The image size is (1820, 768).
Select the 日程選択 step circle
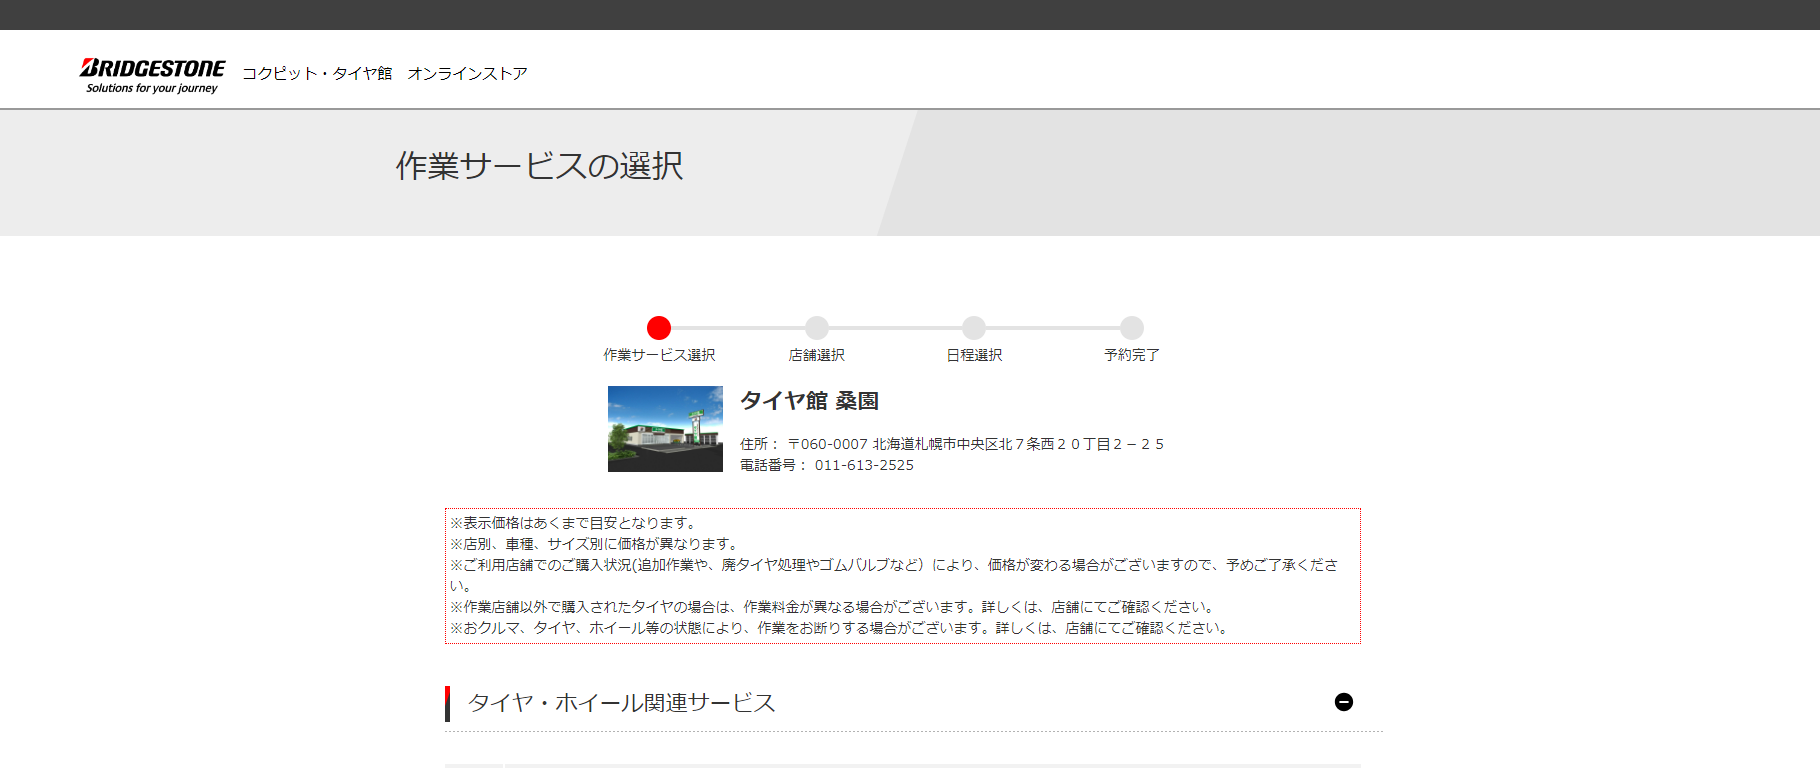click(x=974, y=328)
